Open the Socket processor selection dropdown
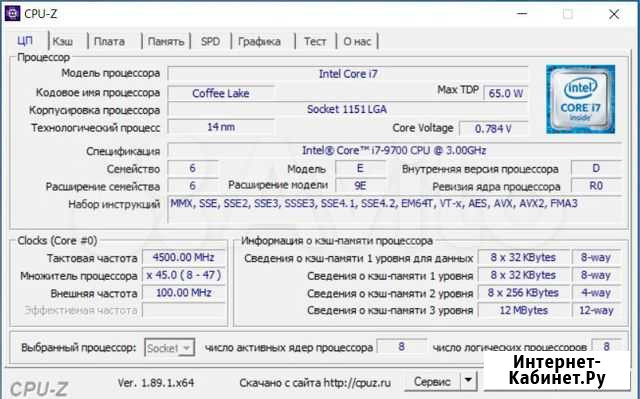Screen dimensions: 640x399 tap(169, 348)
